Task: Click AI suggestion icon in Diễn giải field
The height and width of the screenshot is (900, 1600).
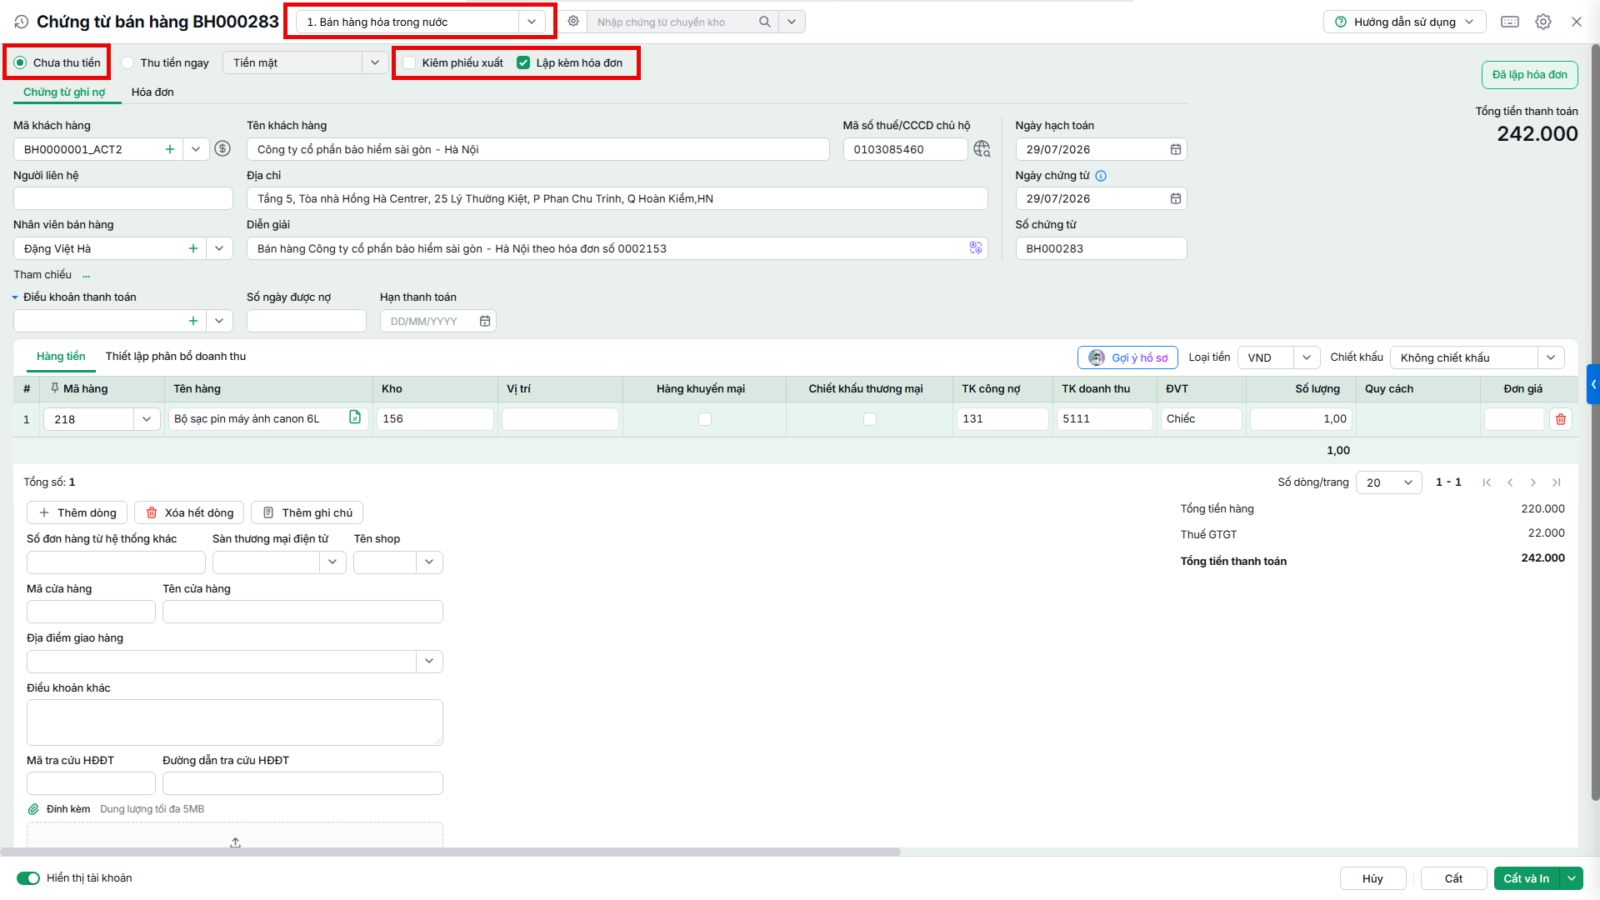Action: (976, 248)
